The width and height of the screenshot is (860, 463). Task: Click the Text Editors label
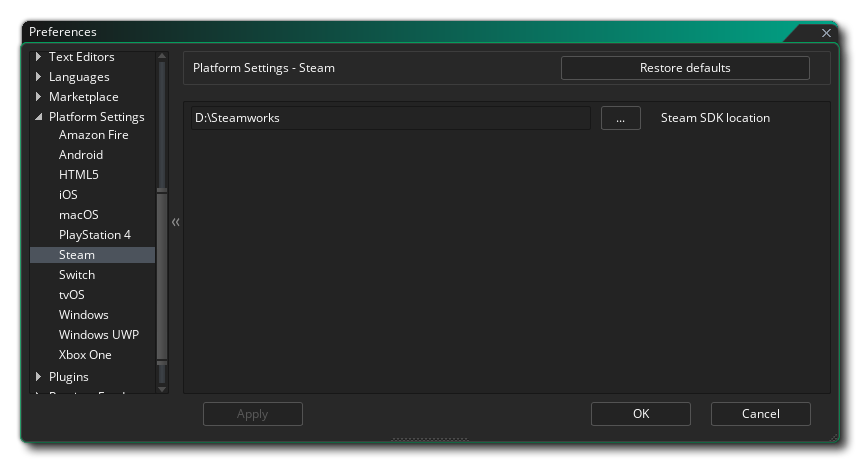81,57
